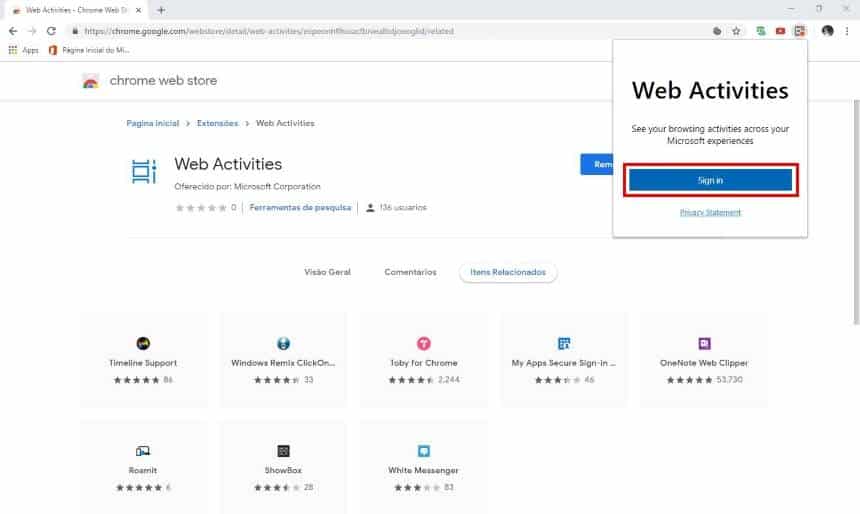Screen dimensions: 860x514
Task: Switch to the Visão Geral tab
Action: (327, 272)
